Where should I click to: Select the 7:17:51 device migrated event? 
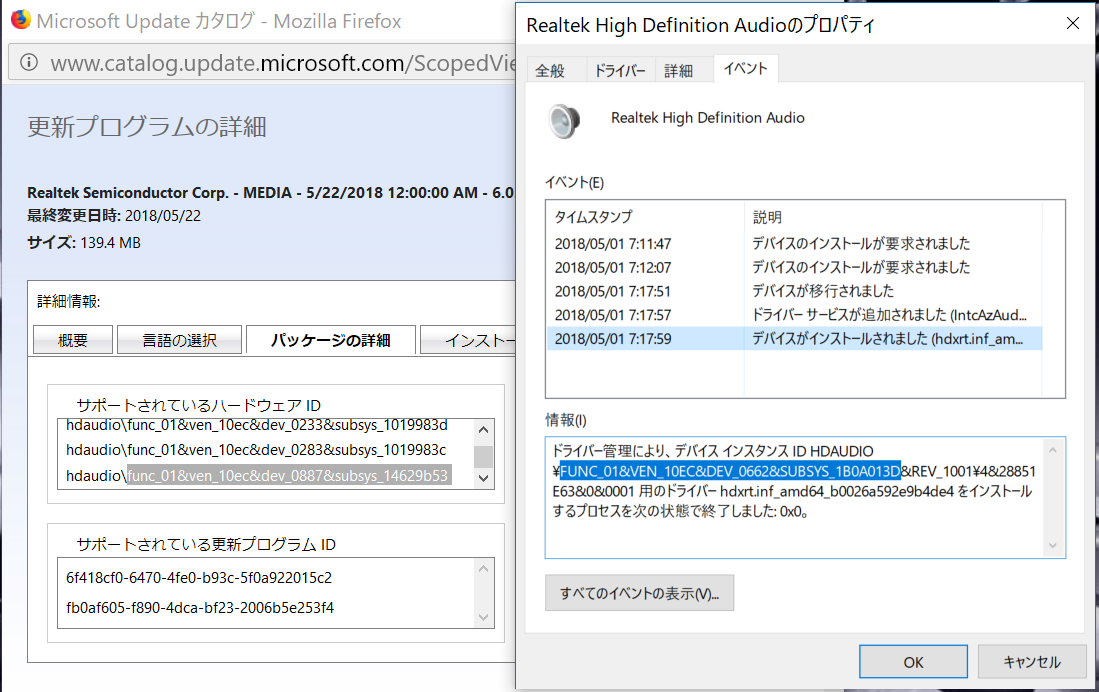[x=794, y=292]
